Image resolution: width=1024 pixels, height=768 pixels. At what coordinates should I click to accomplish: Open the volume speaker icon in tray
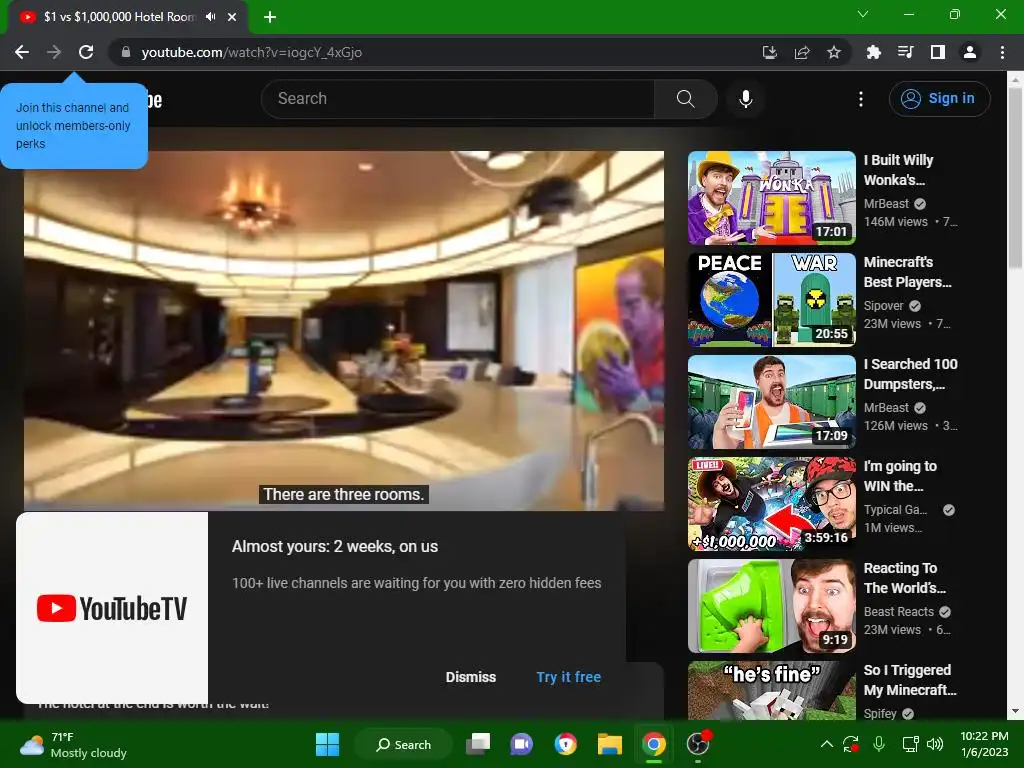coord(935,744)
